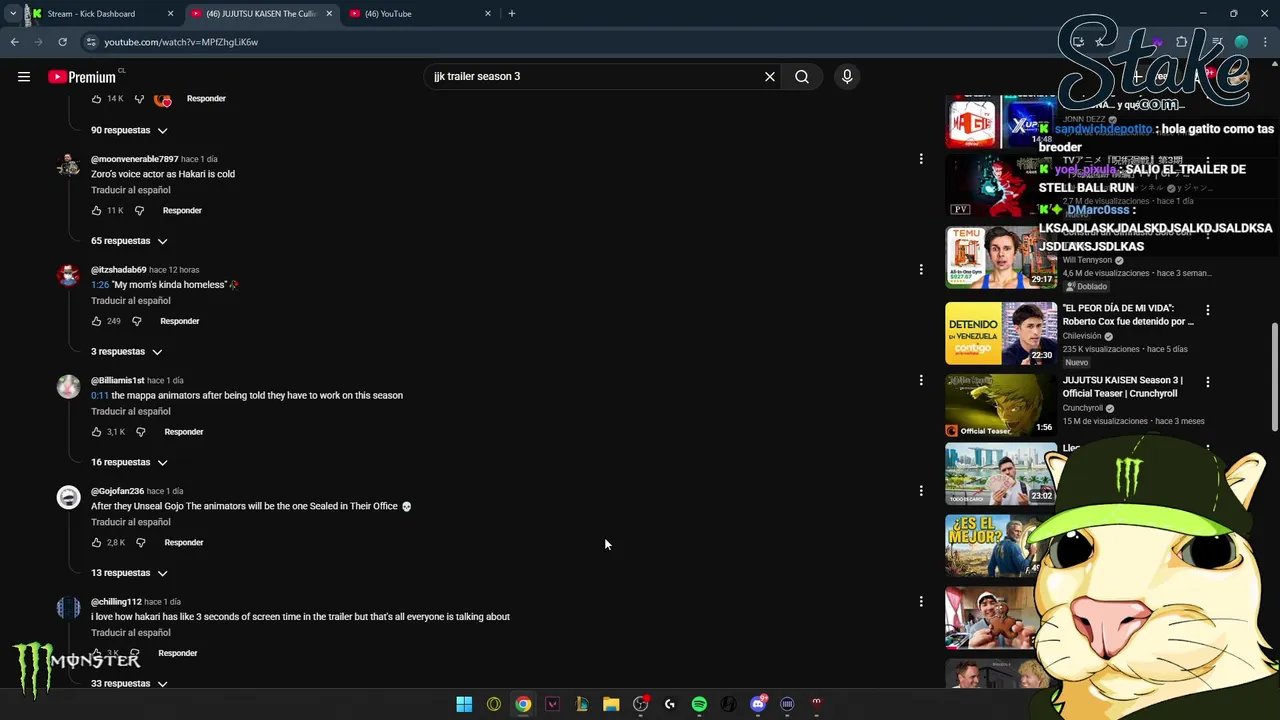Image resolution: width=1280 pixels, height=720 pixels.
Task: Translate @chilling112 comment to Spanish
Action: [131, 633]
